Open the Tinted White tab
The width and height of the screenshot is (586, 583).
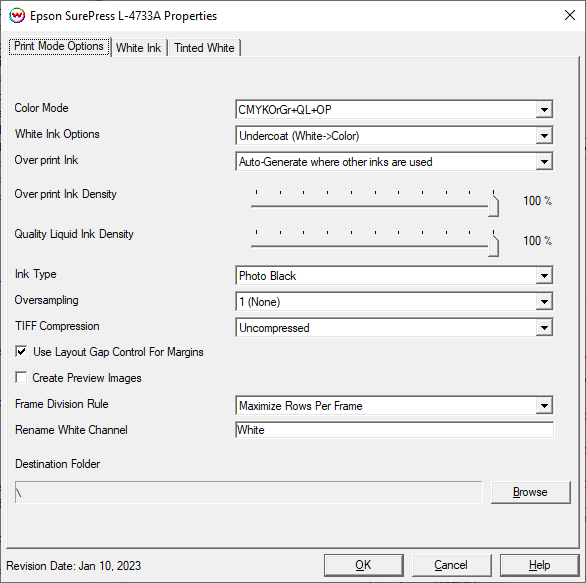(204, 48)
